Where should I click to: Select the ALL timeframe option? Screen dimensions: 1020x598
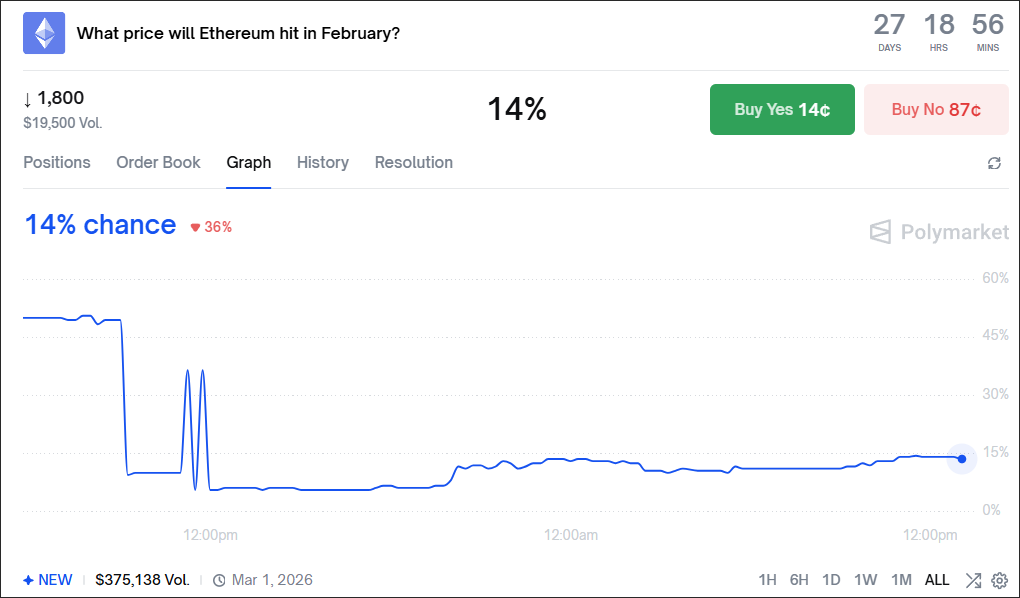[x=937, y=580]
